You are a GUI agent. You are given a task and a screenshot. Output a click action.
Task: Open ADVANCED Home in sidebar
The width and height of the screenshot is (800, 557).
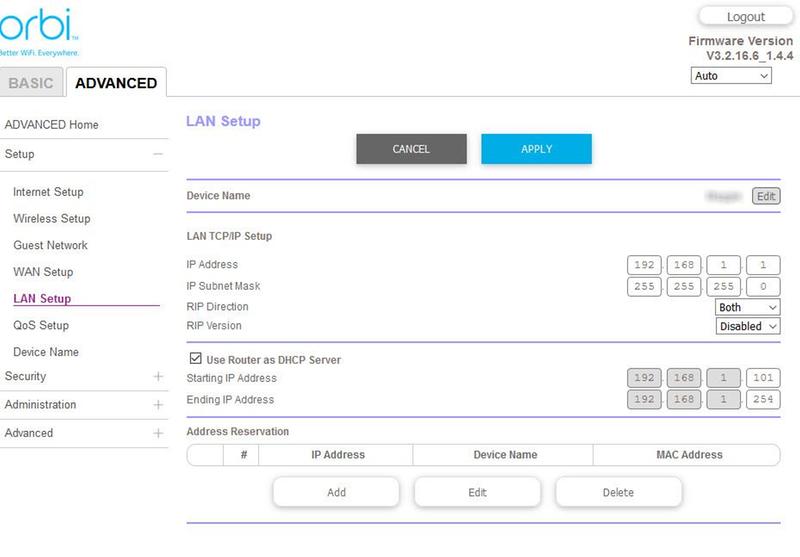(x=52, y=125)
